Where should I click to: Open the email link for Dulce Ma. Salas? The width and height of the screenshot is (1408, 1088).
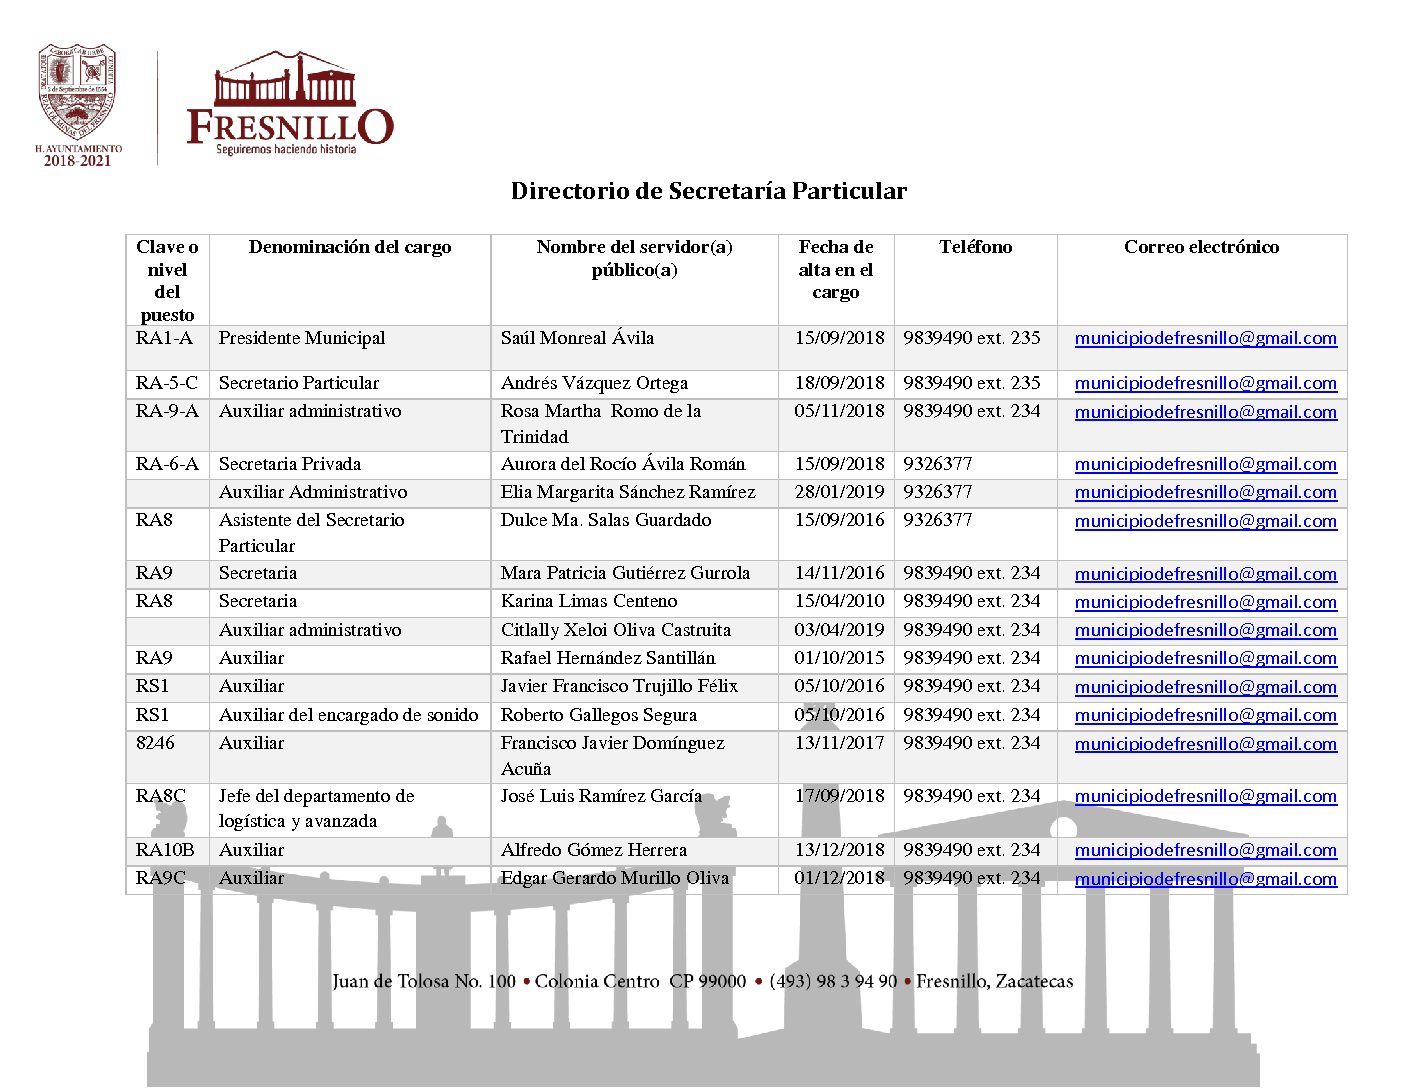(x=1205, y=521)
